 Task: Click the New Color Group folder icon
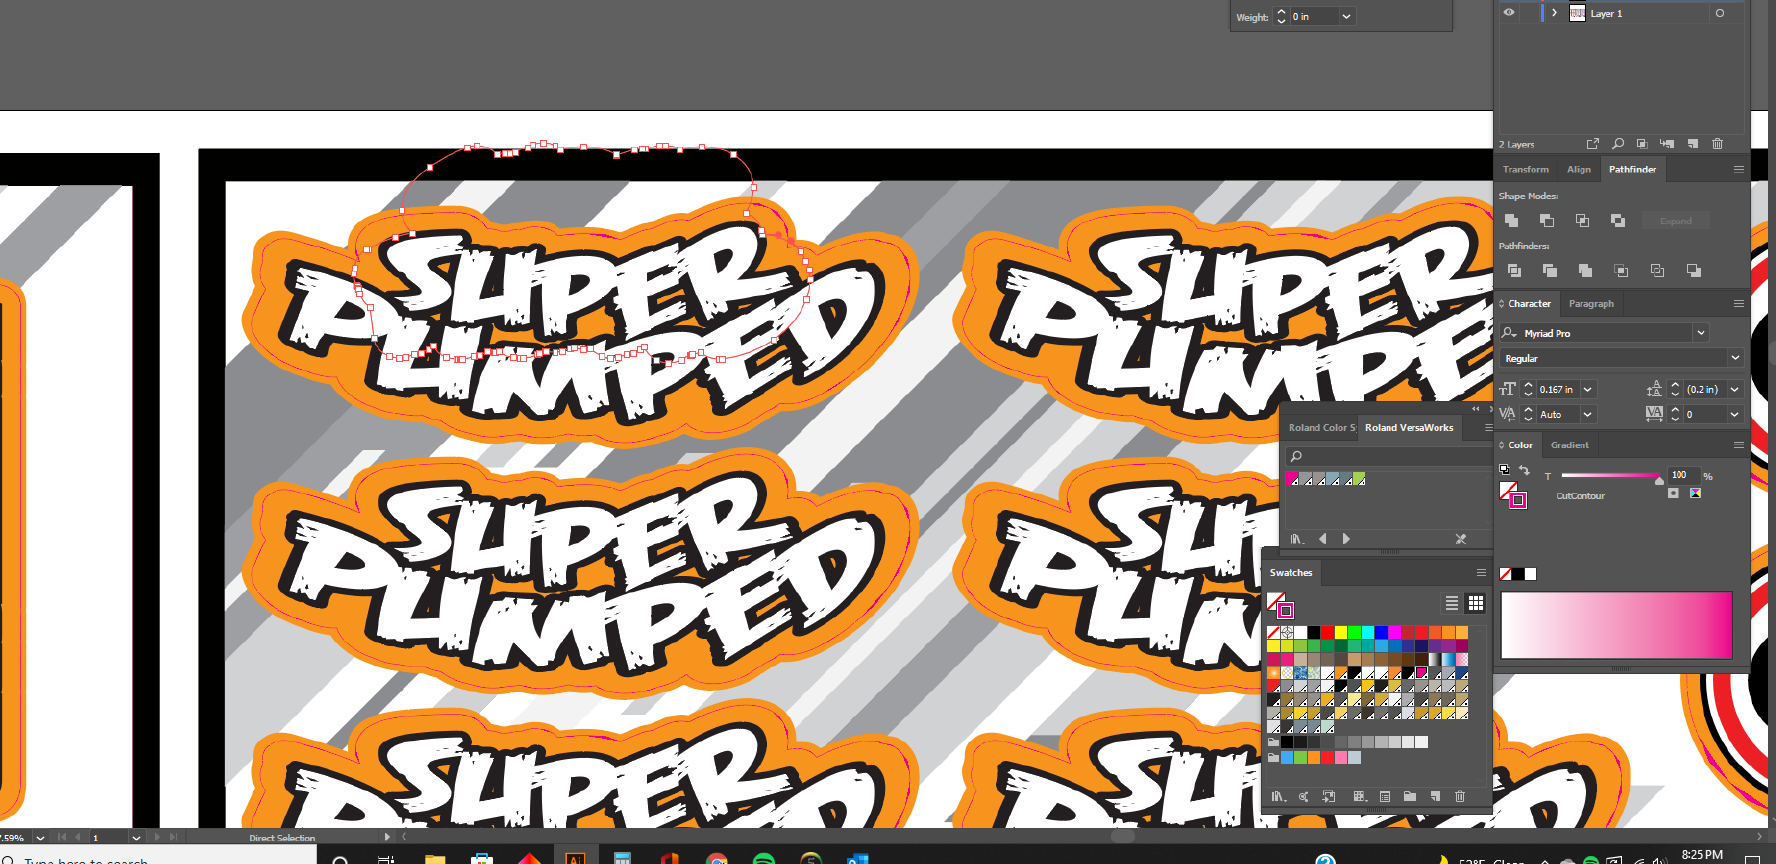tap(1410, 797)
